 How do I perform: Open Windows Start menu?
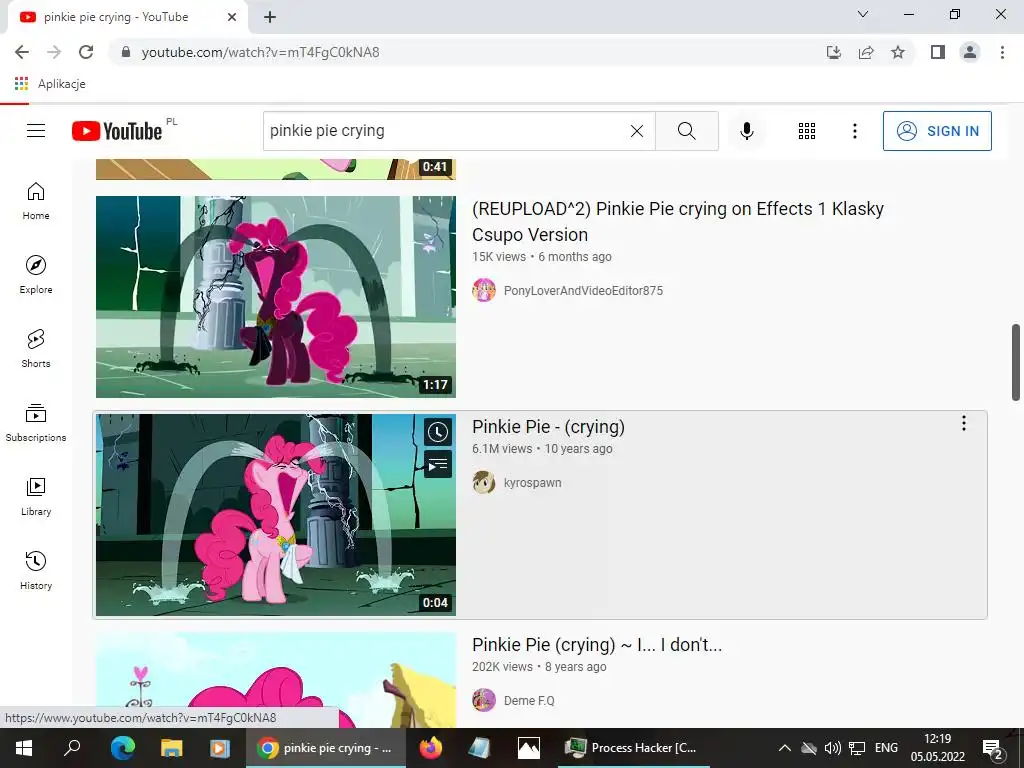pos(24,748)
